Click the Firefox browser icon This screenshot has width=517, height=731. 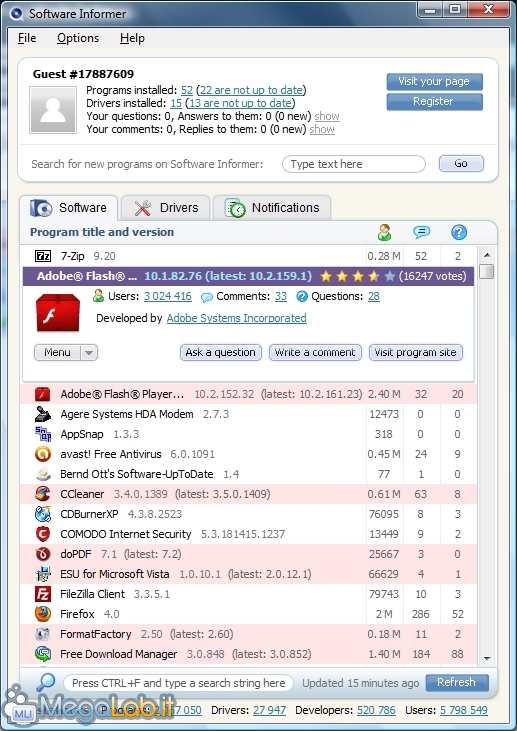coord(43,614)
